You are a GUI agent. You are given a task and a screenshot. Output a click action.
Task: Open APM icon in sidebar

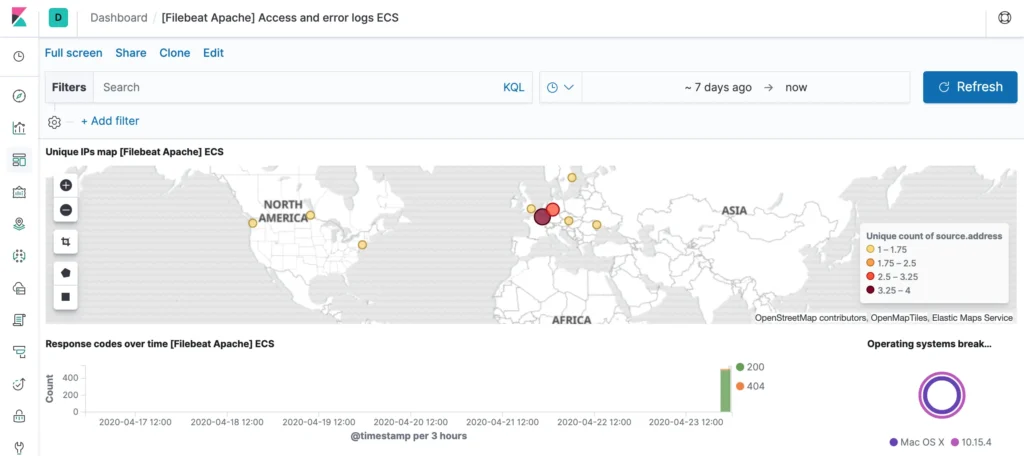pyautogui.click(x=19, y=352)
